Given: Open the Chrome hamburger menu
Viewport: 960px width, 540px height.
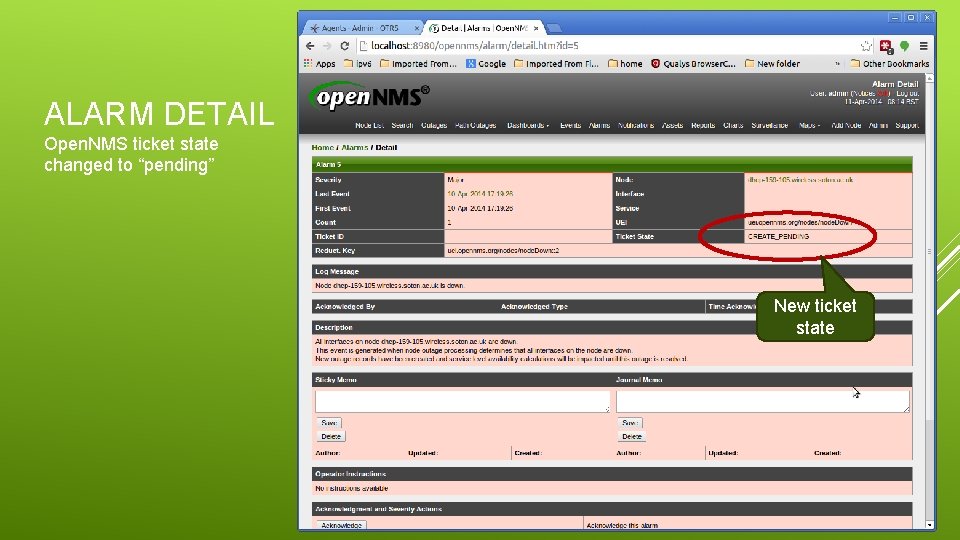Looking at the screenshot, I should pyautogui.click(x=923, y=46).
